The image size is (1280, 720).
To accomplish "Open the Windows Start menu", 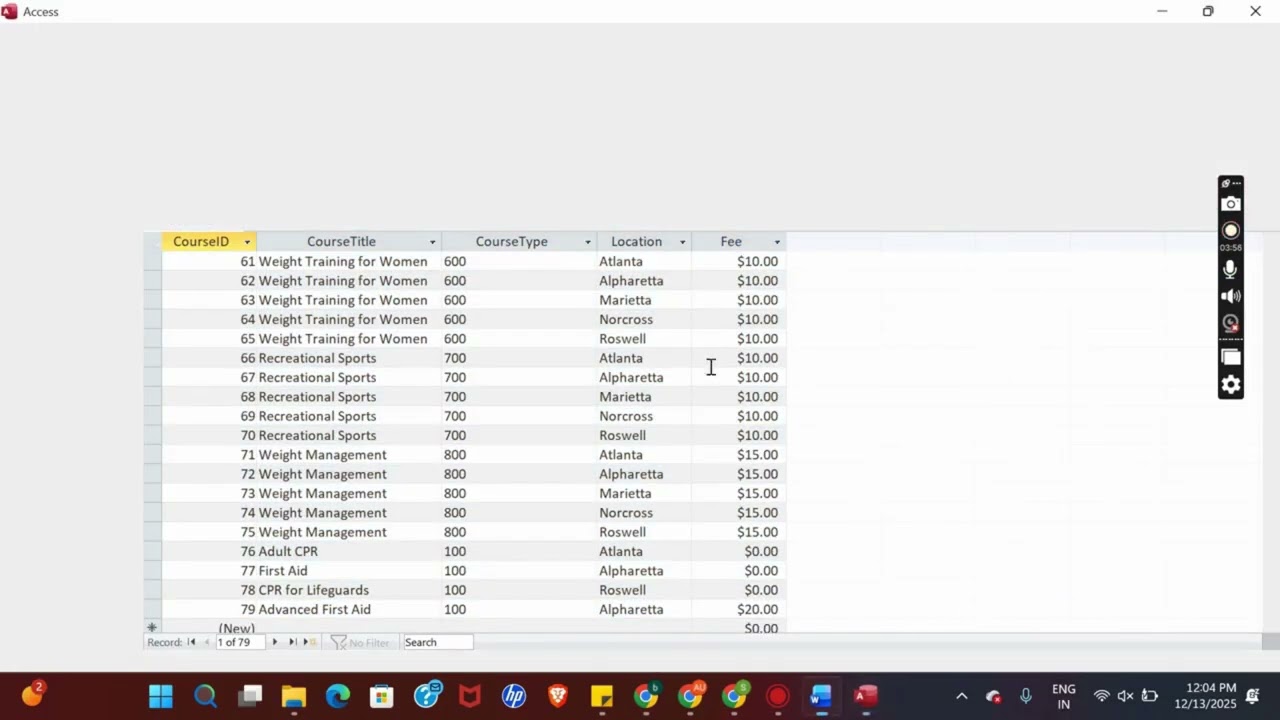I will pos(160,696).
